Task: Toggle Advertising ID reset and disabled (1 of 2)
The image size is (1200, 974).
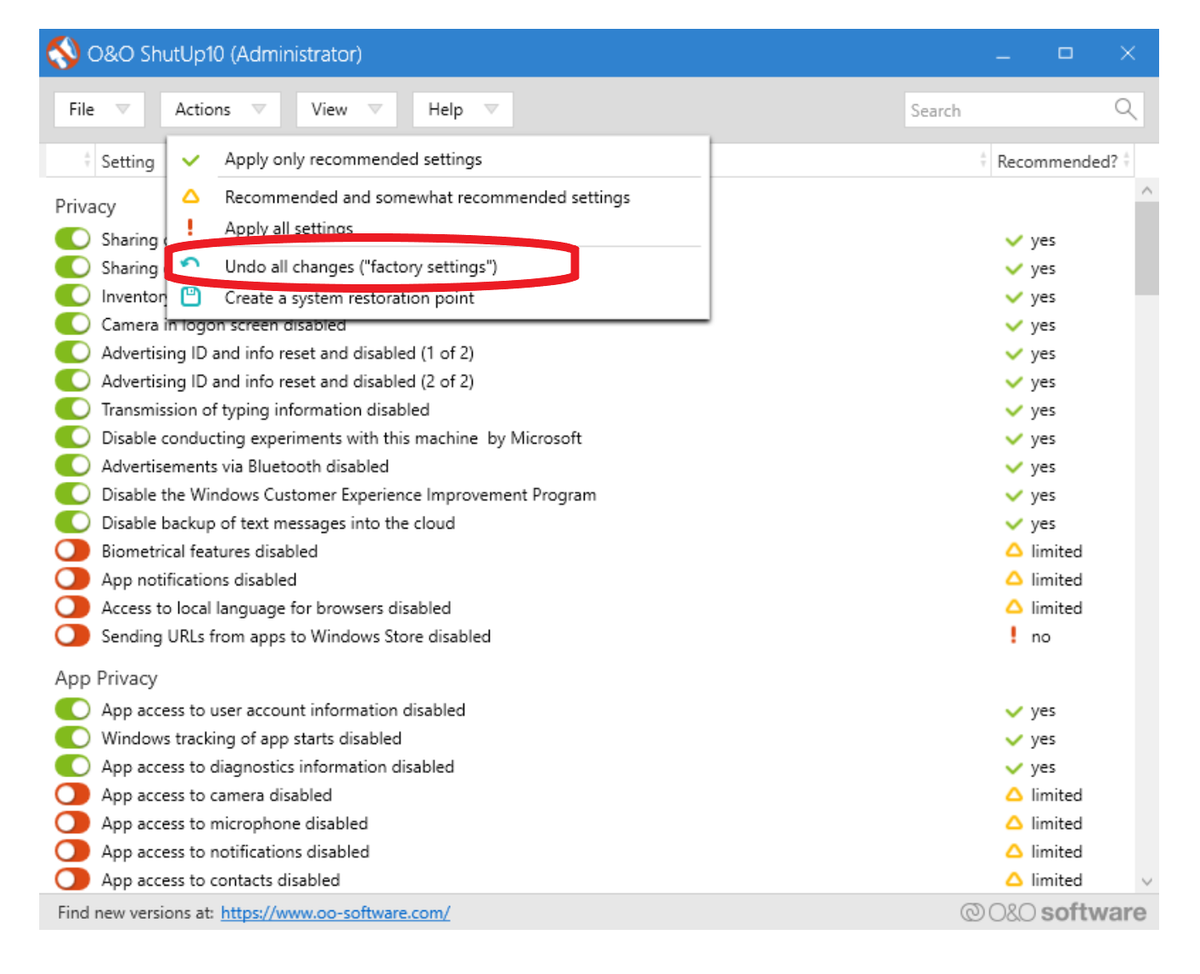Action: click(72, 352)
